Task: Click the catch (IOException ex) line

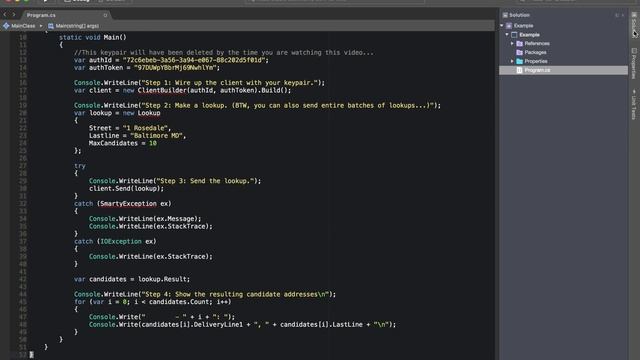Action: [115, 241]
